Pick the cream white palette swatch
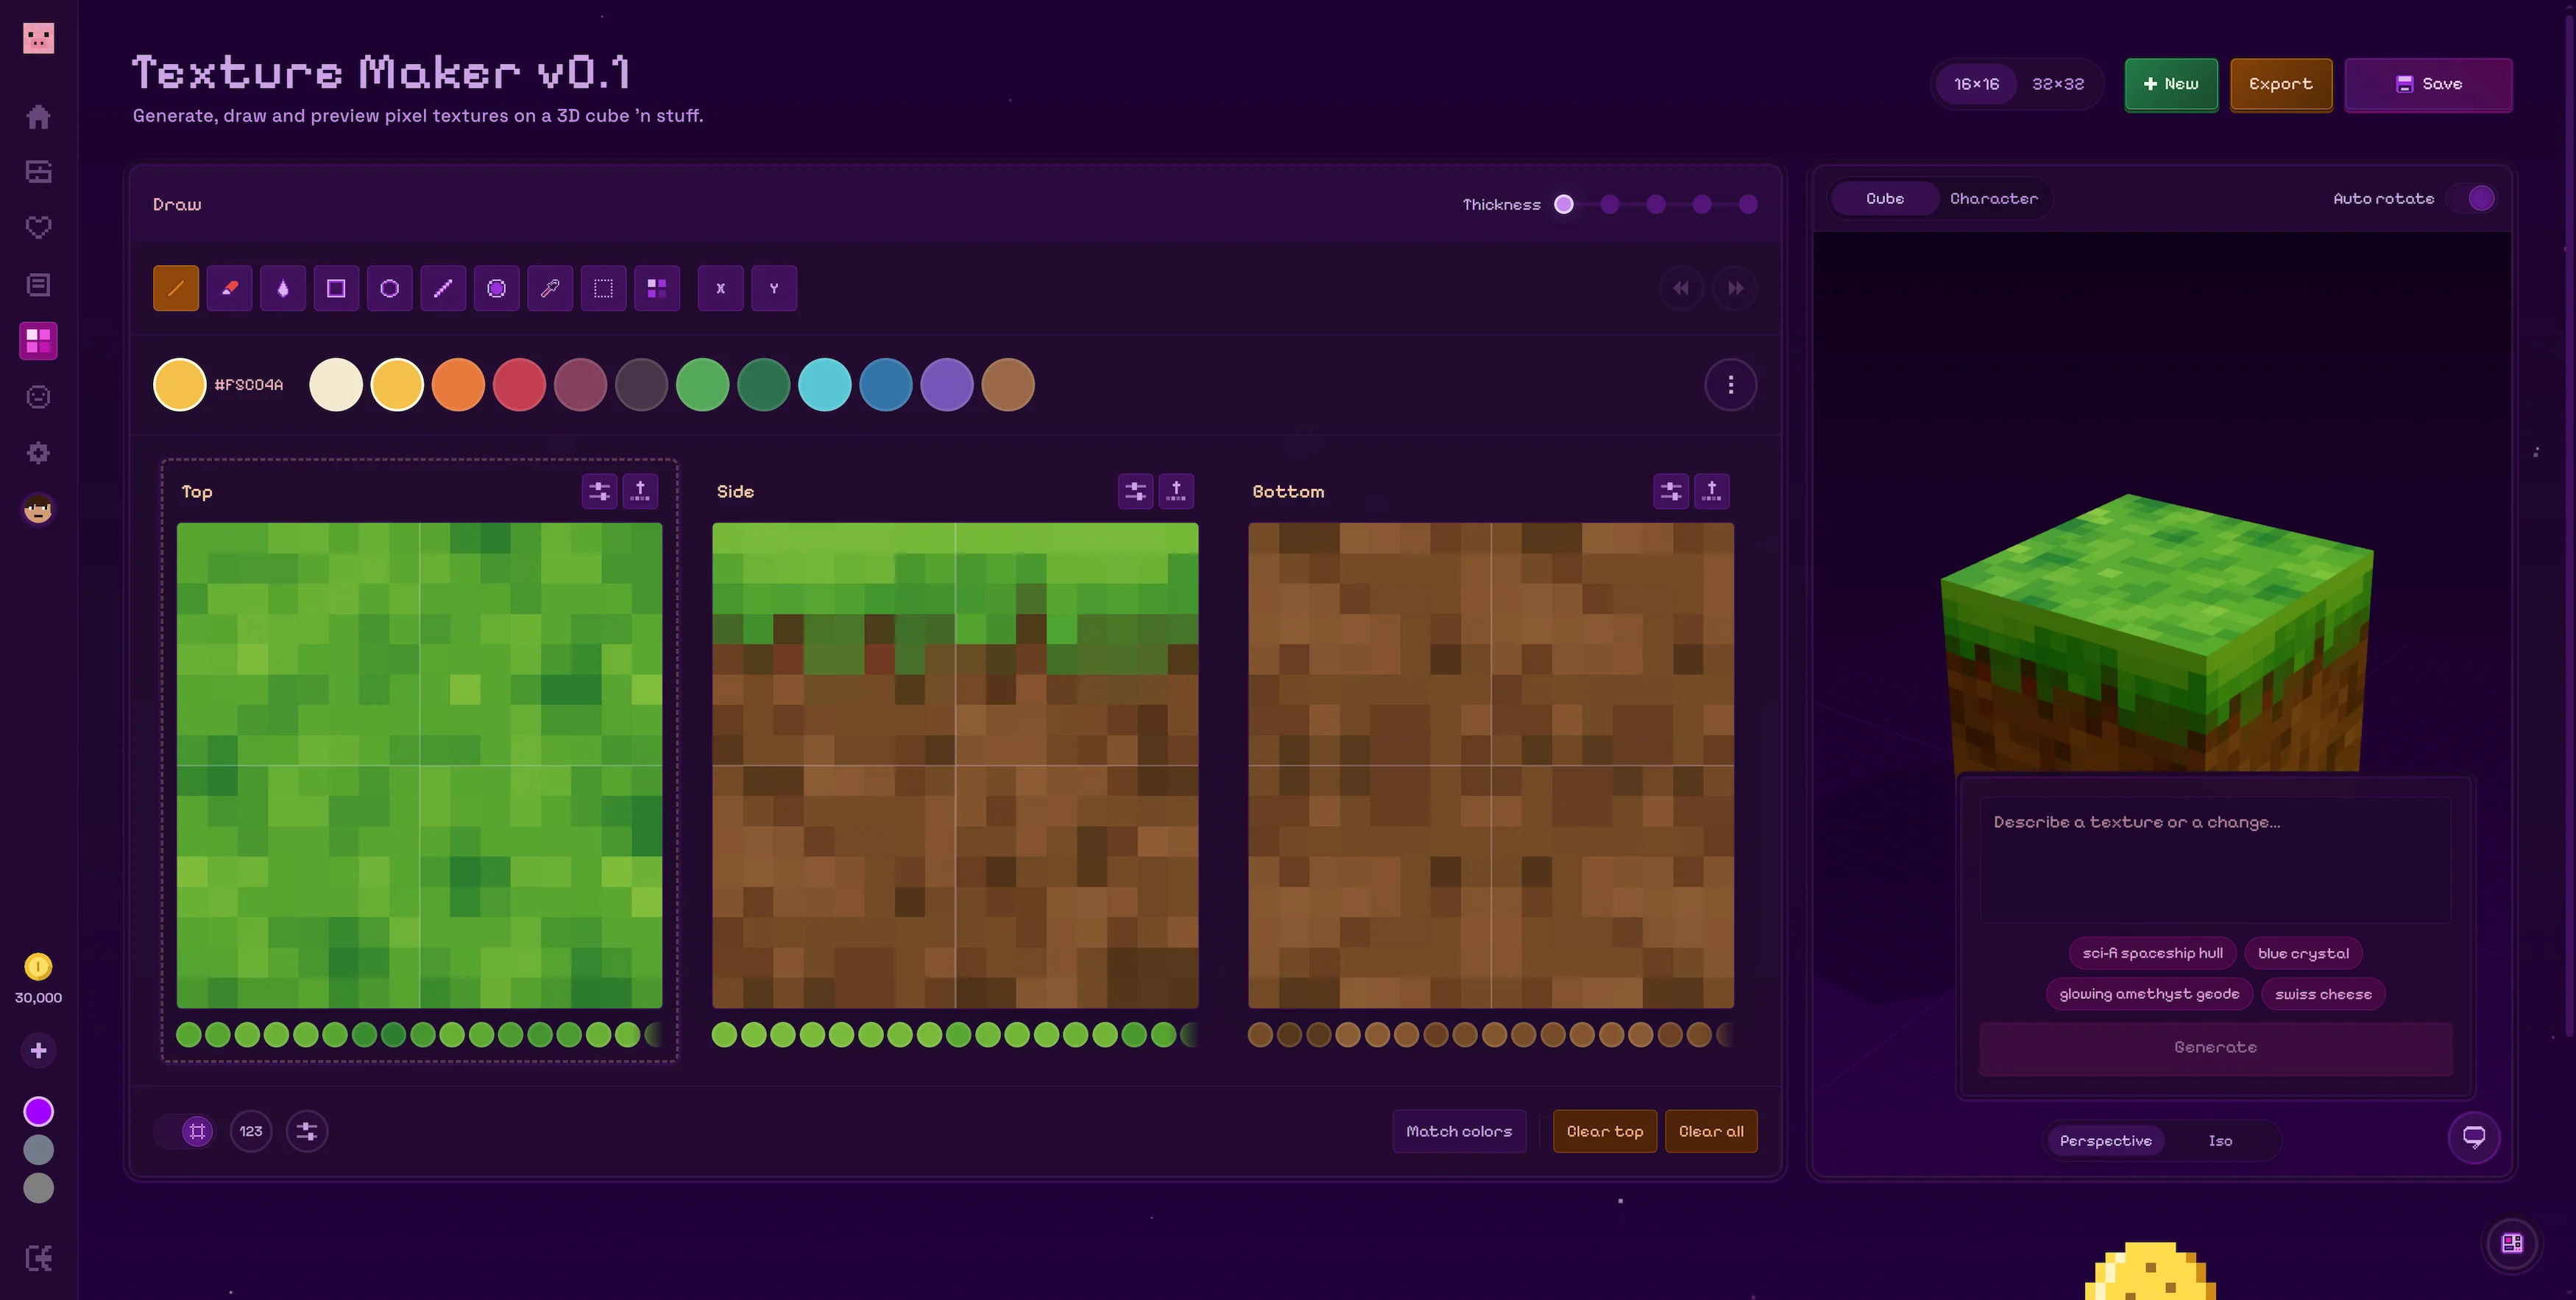 336,384
